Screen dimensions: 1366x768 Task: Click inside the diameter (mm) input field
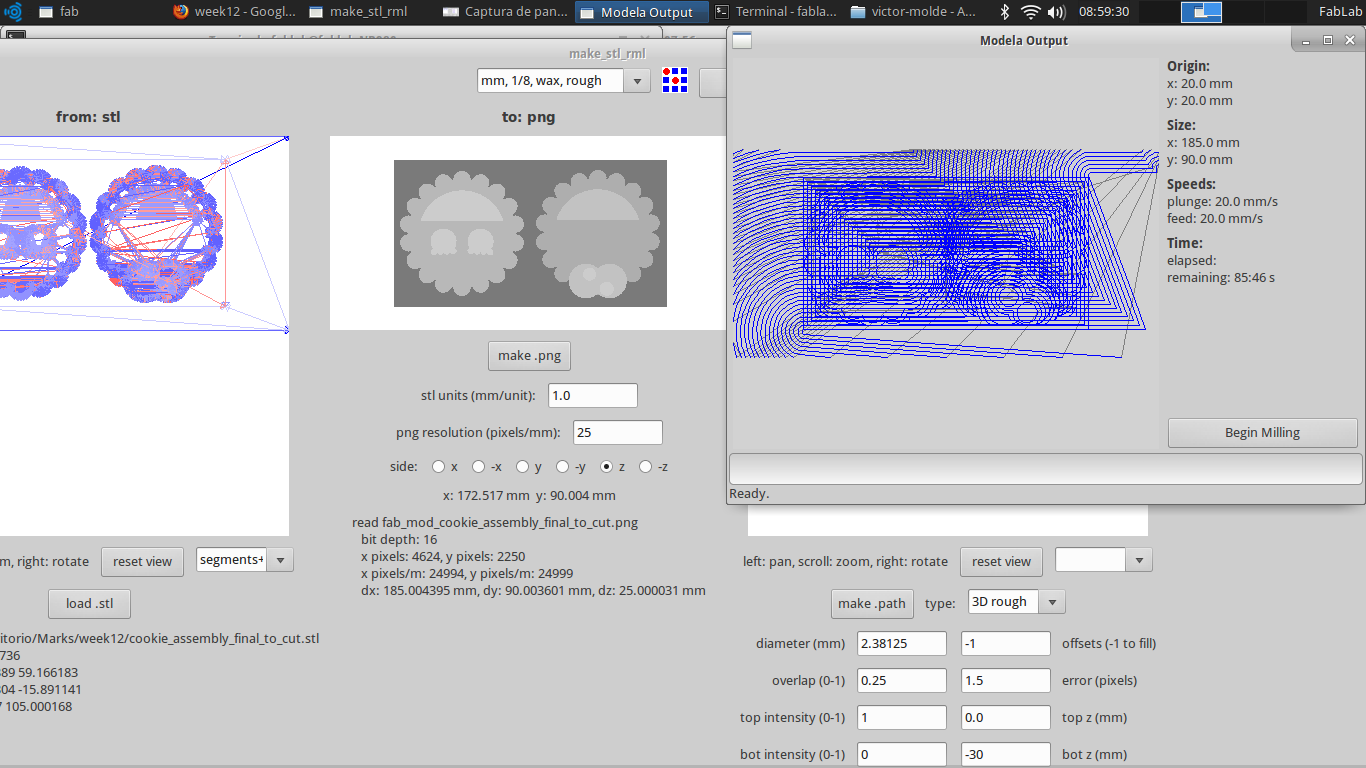click(x=900, y=643)
